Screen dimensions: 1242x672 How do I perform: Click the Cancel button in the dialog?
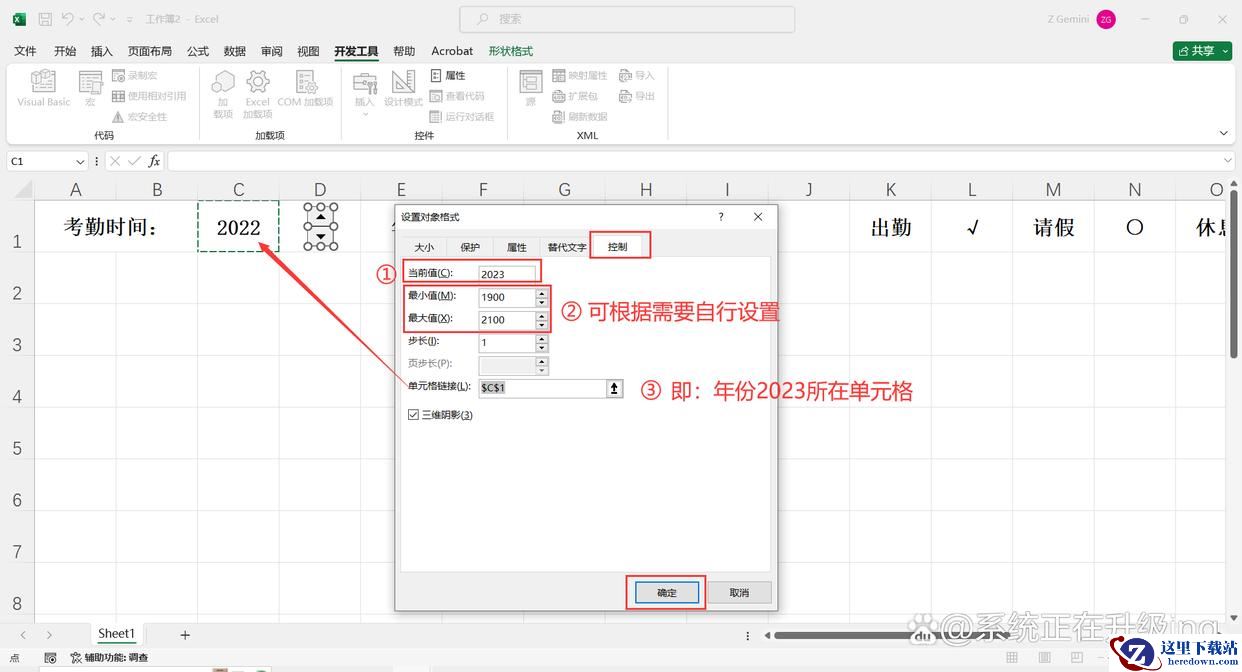click(739, 593)
